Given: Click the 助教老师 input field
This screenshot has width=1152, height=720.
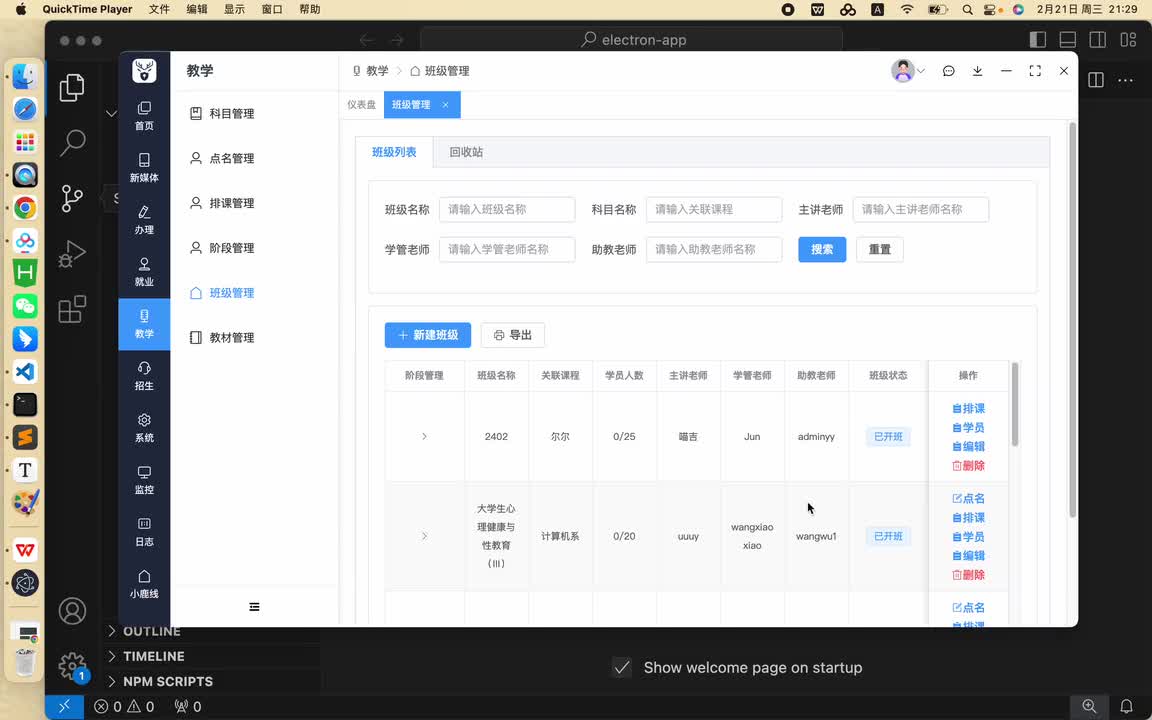Looking at the screenshot, I should pyautogui.click(x=714, y=250).
